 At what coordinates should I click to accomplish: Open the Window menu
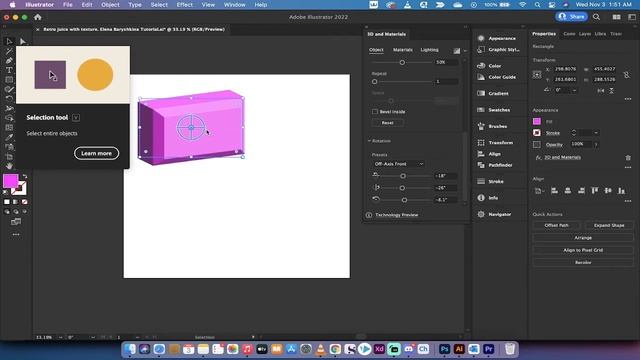coord(234,5)
